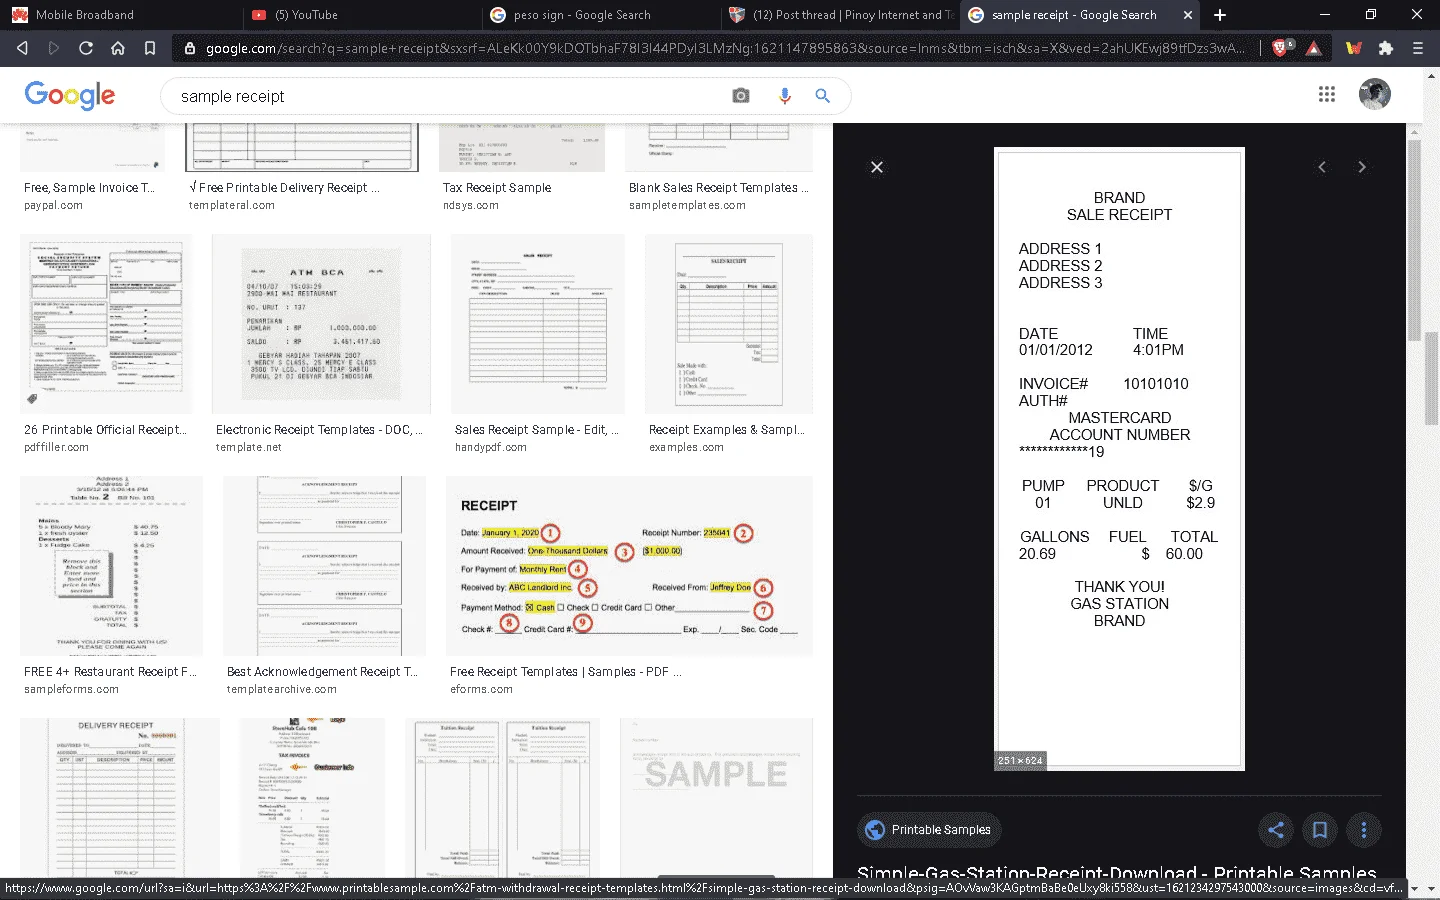Open Google apps grid
The height and width of the screenshot is (900, 1440).
1327,94
